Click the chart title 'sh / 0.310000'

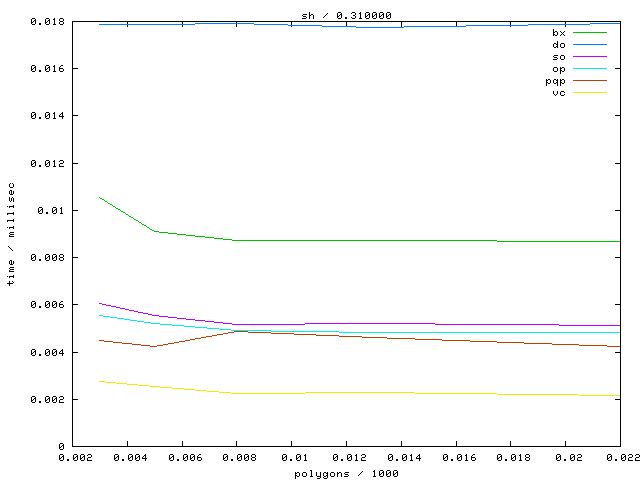click(x=346, y=14)
